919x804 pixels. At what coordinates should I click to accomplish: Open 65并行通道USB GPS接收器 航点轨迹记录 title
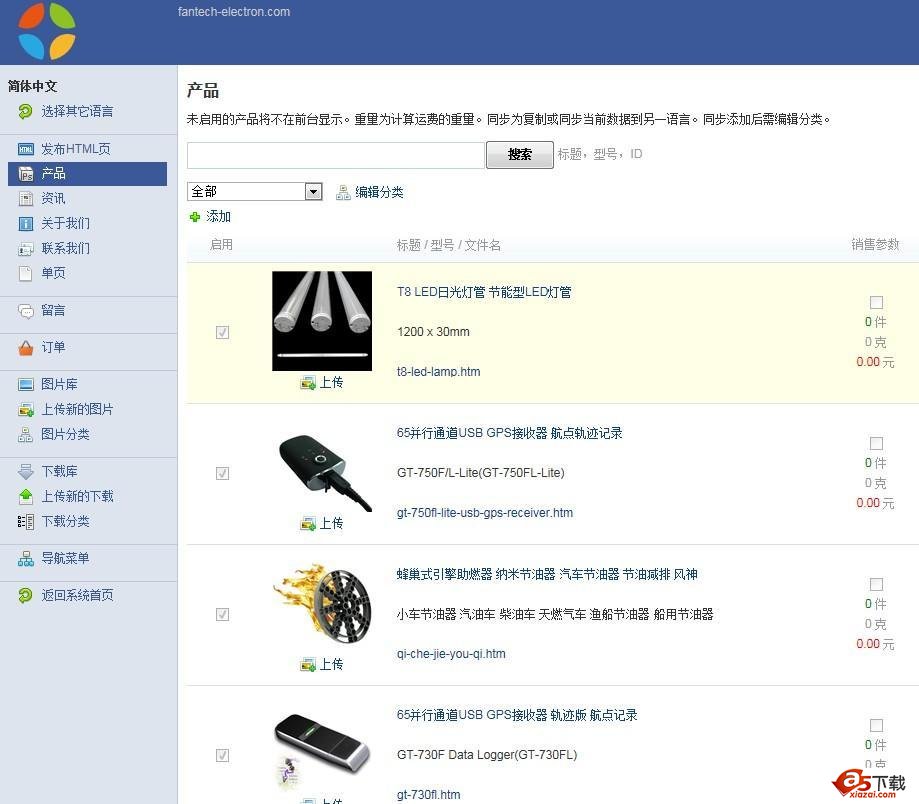point(509,434)
